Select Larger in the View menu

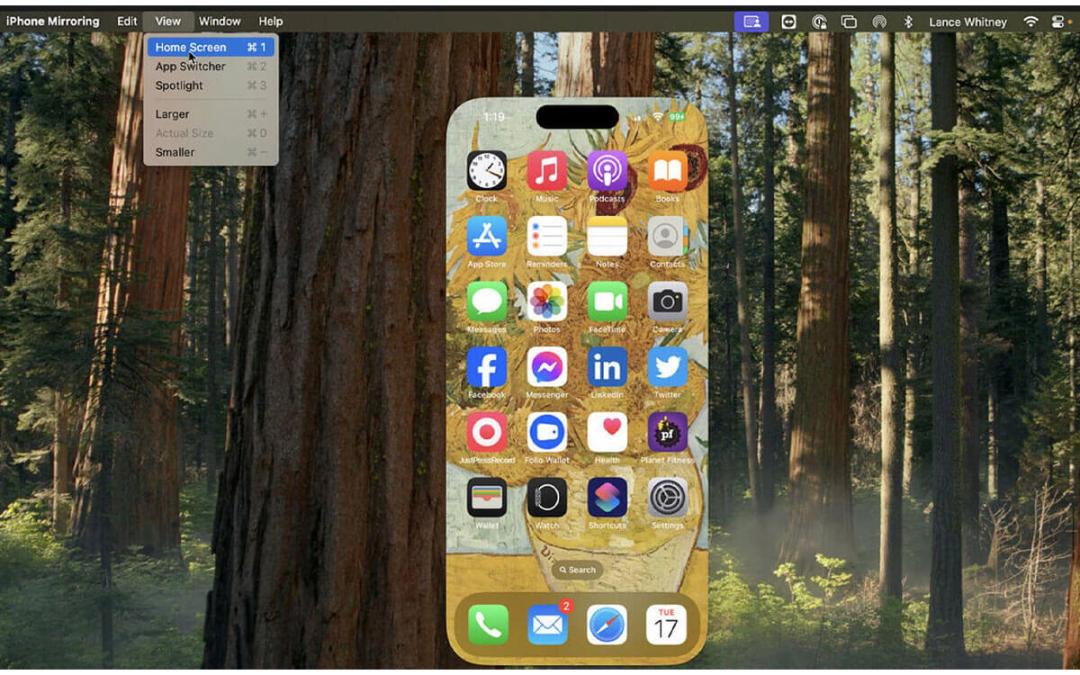coord(211,114)
